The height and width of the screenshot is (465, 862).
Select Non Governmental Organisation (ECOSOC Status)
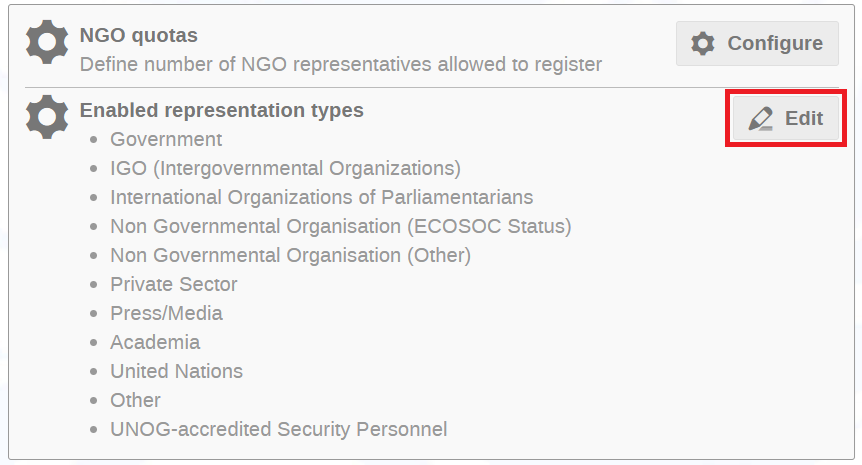(x=341, y=226)
